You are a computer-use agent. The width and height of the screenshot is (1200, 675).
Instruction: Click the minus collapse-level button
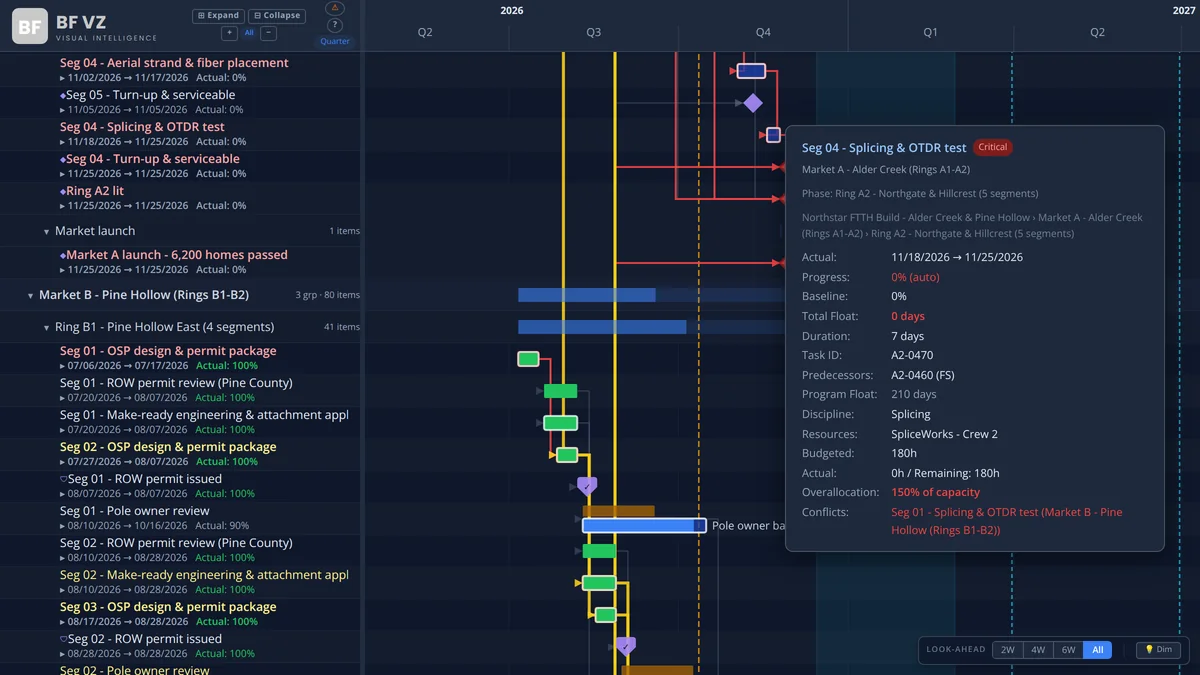point(268,33)
